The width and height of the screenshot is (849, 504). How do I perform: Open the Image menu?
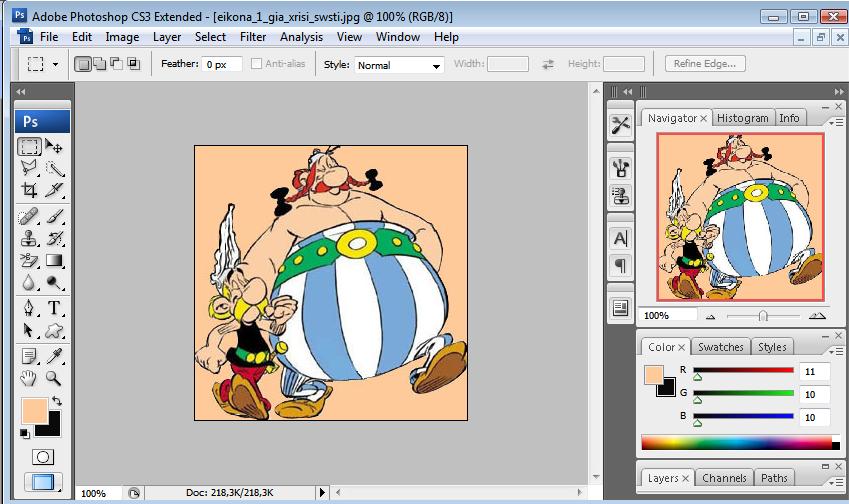click(x=122, y=37)
